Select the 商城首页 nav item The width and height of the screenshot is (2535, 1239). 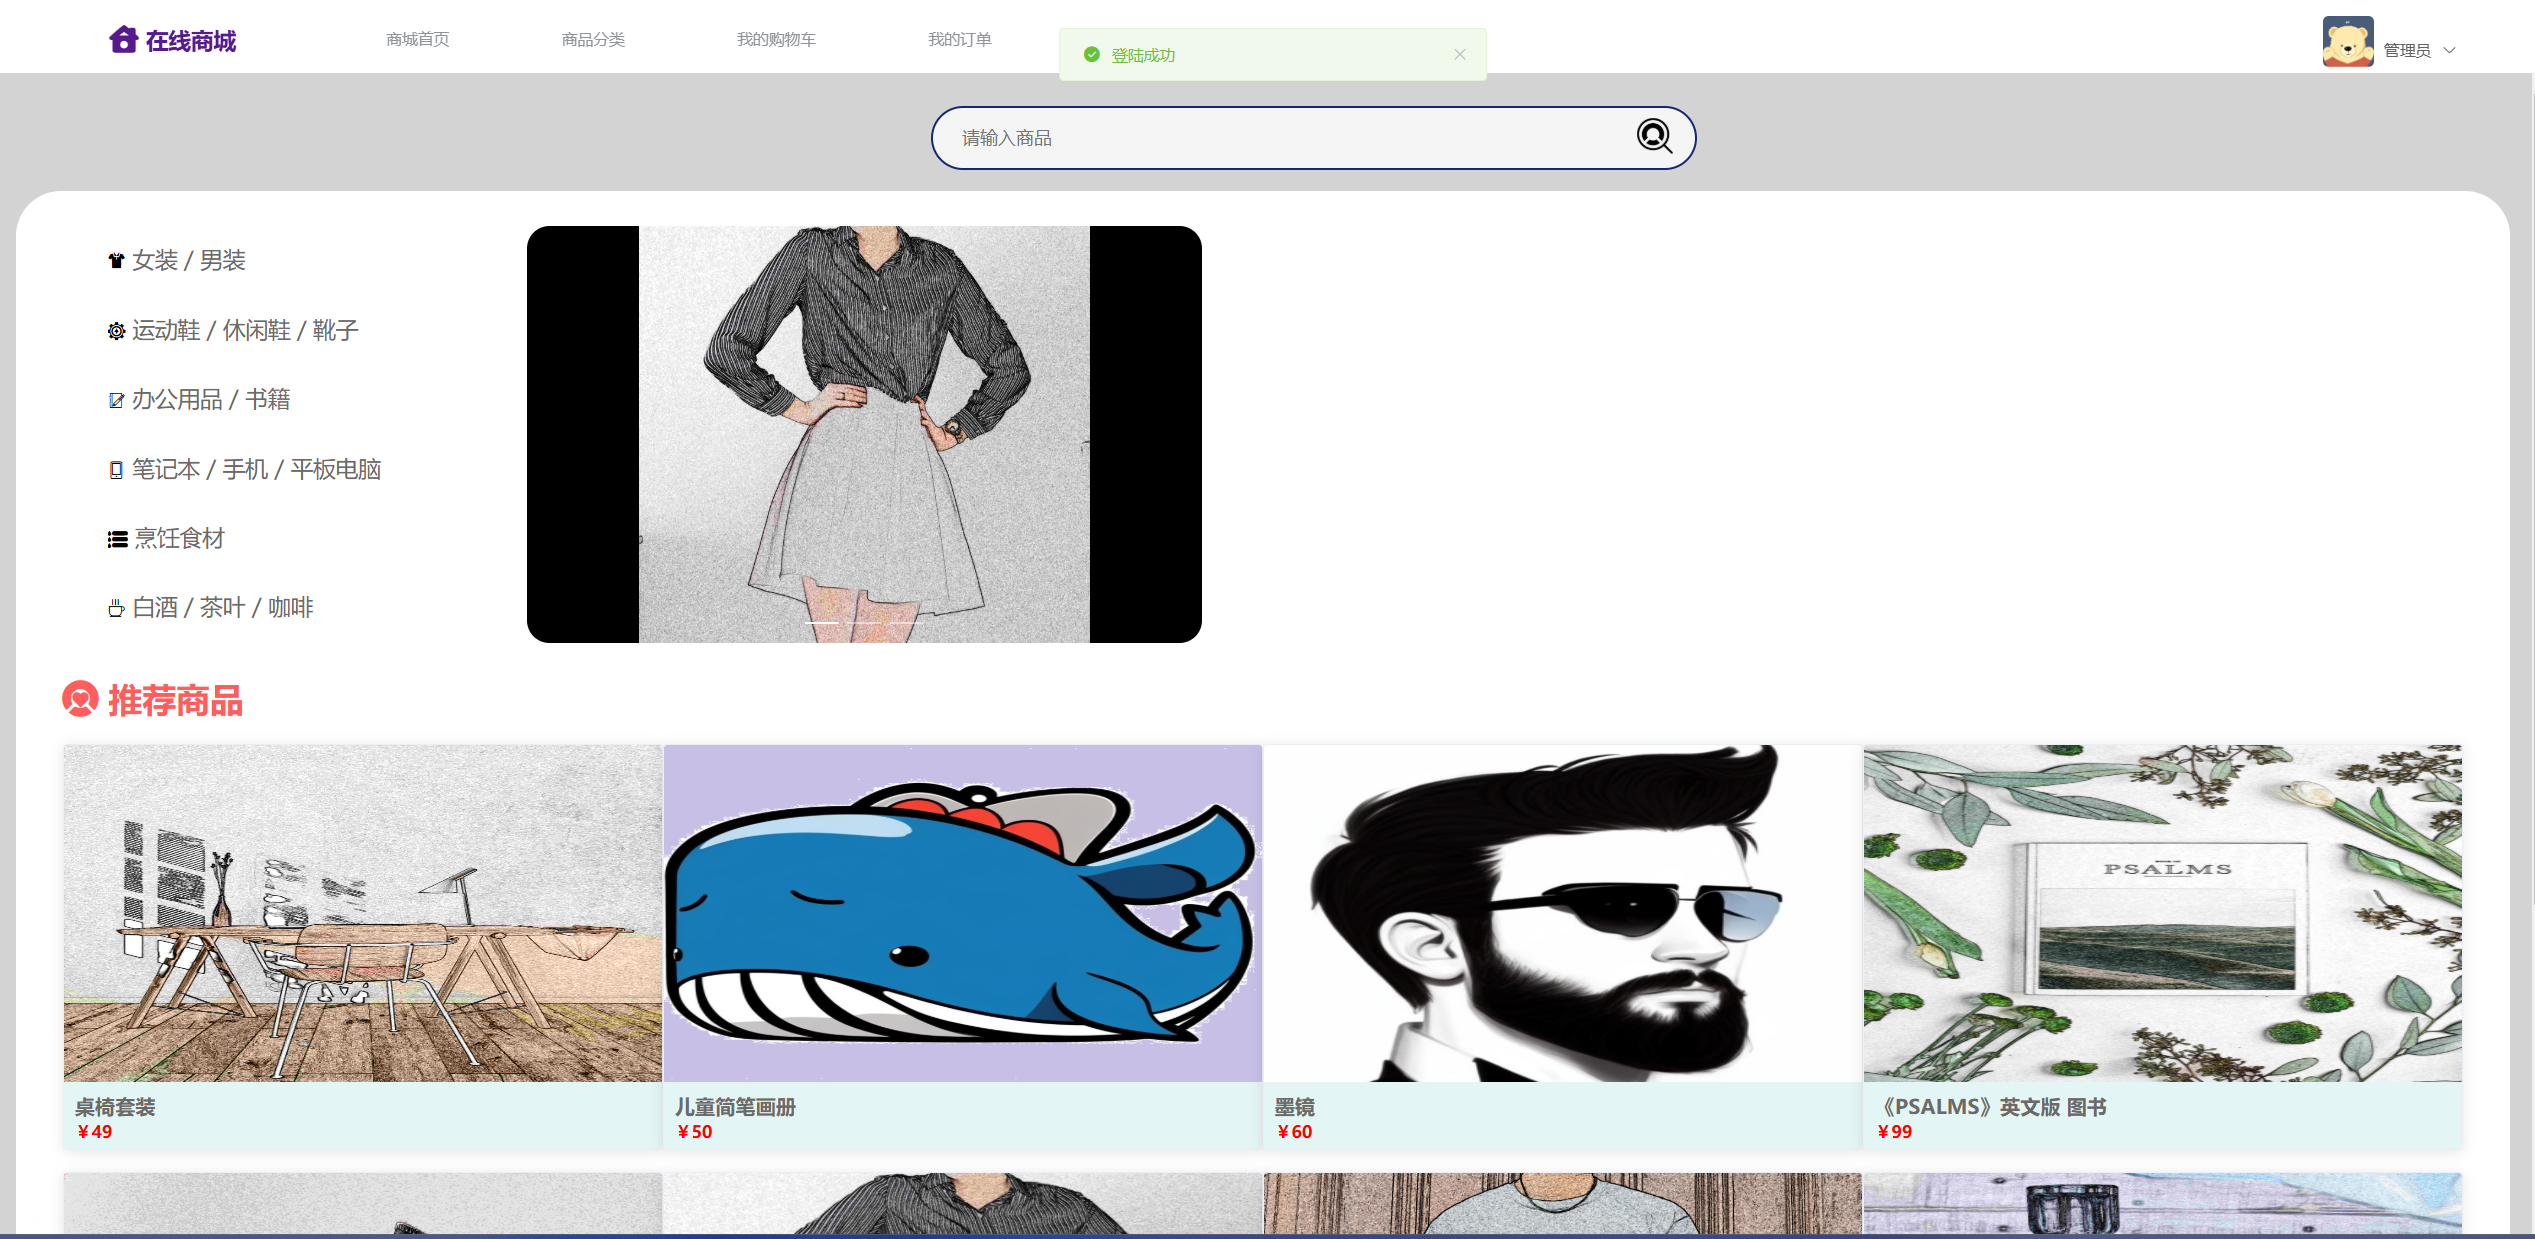point(417,39)
